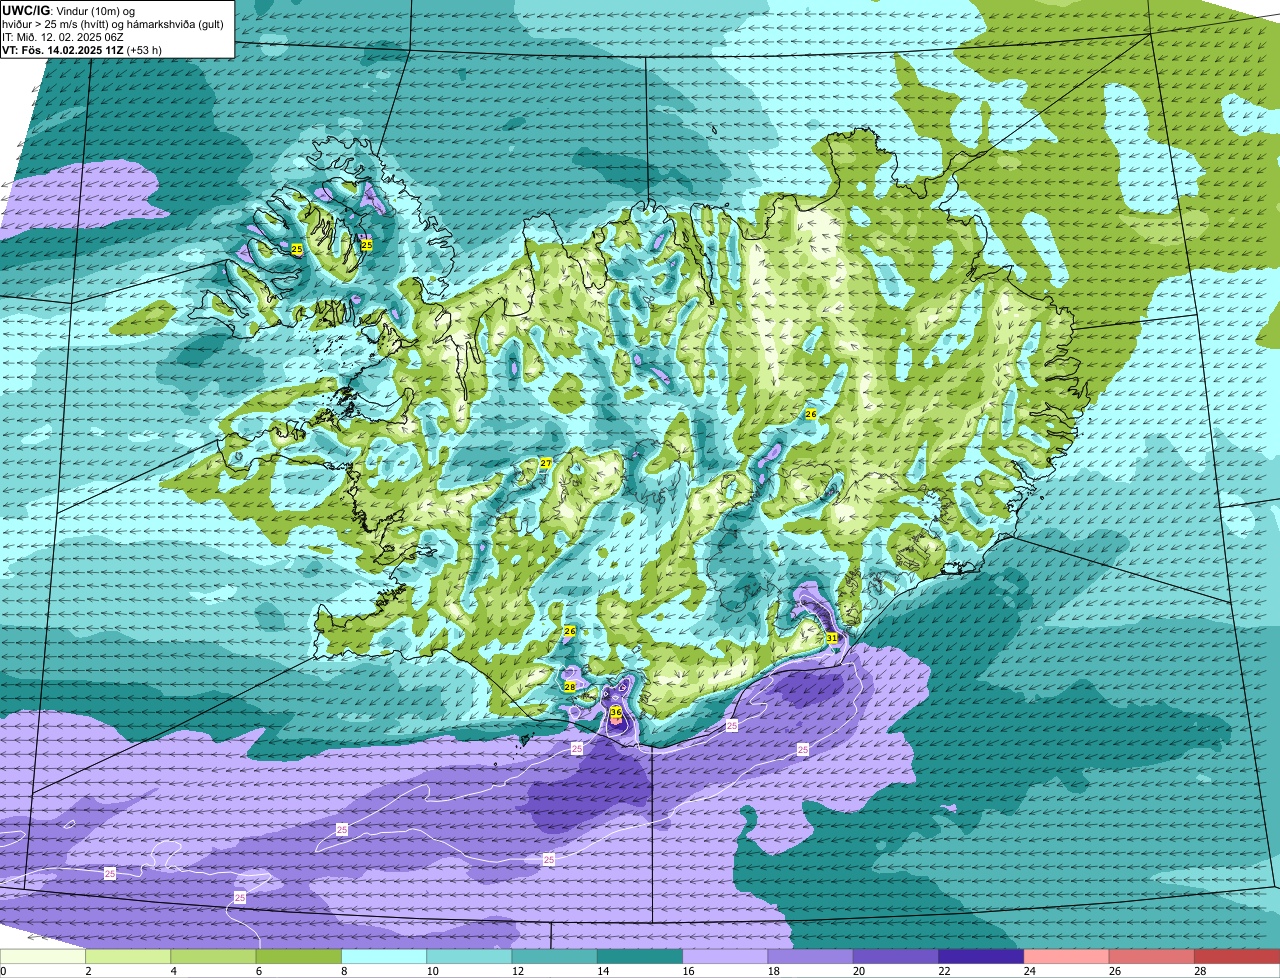This screenshot has width=1280, height=978.
Task: Click the legend scale number 0
Action: tap(3, 971)
